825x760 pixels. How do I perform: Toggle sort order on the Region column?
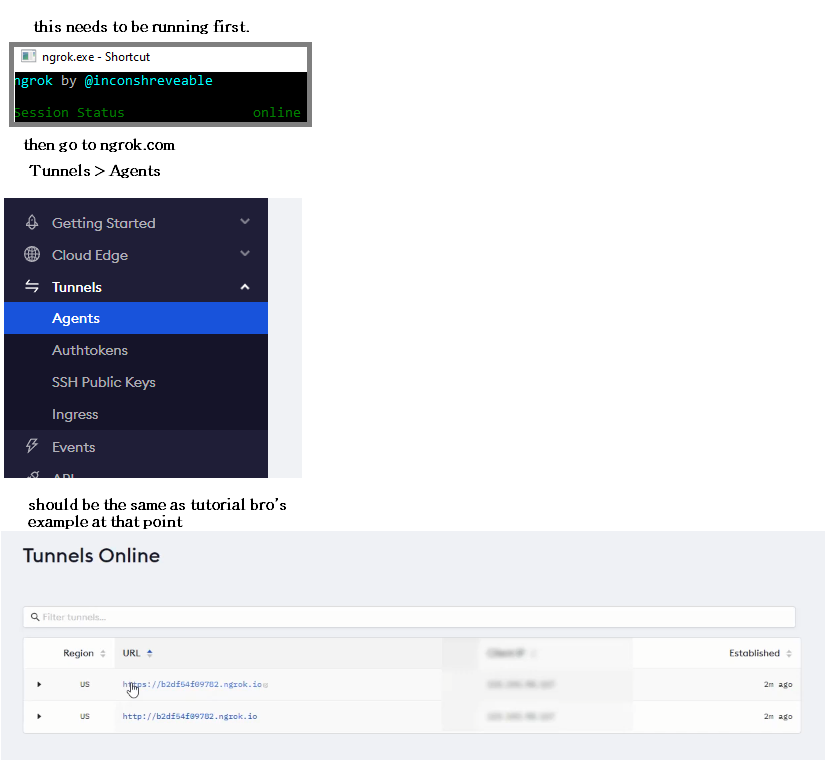point(103,653)
